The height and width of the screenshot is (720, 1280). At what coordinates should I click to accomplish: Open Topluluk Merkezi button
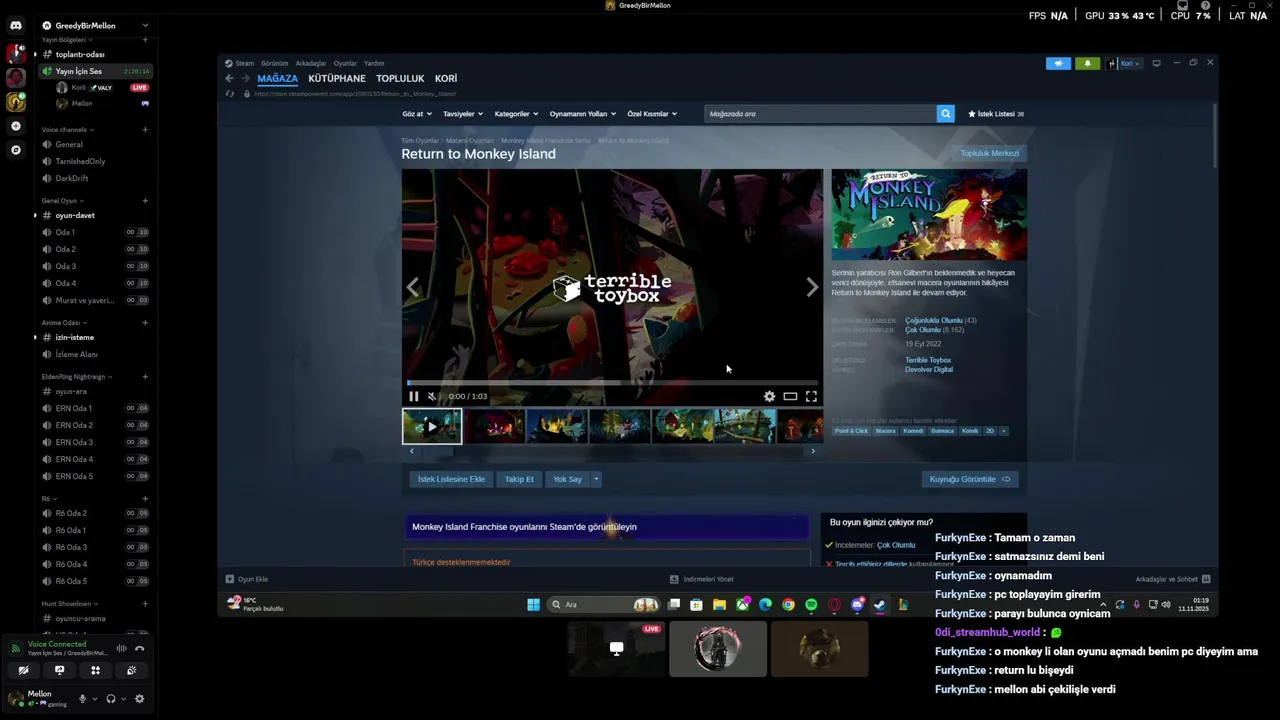click(x=990, y=153)
